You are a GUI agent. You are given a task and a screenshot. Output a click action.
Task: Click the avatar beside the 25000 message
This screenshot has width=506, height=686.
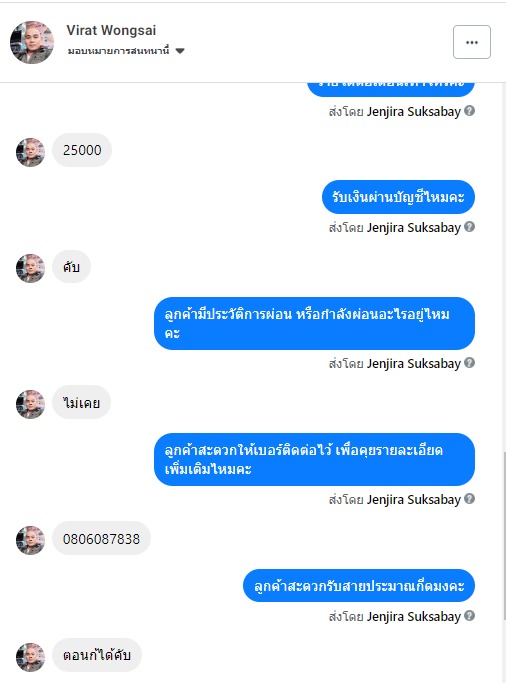(x=30, y=152)
